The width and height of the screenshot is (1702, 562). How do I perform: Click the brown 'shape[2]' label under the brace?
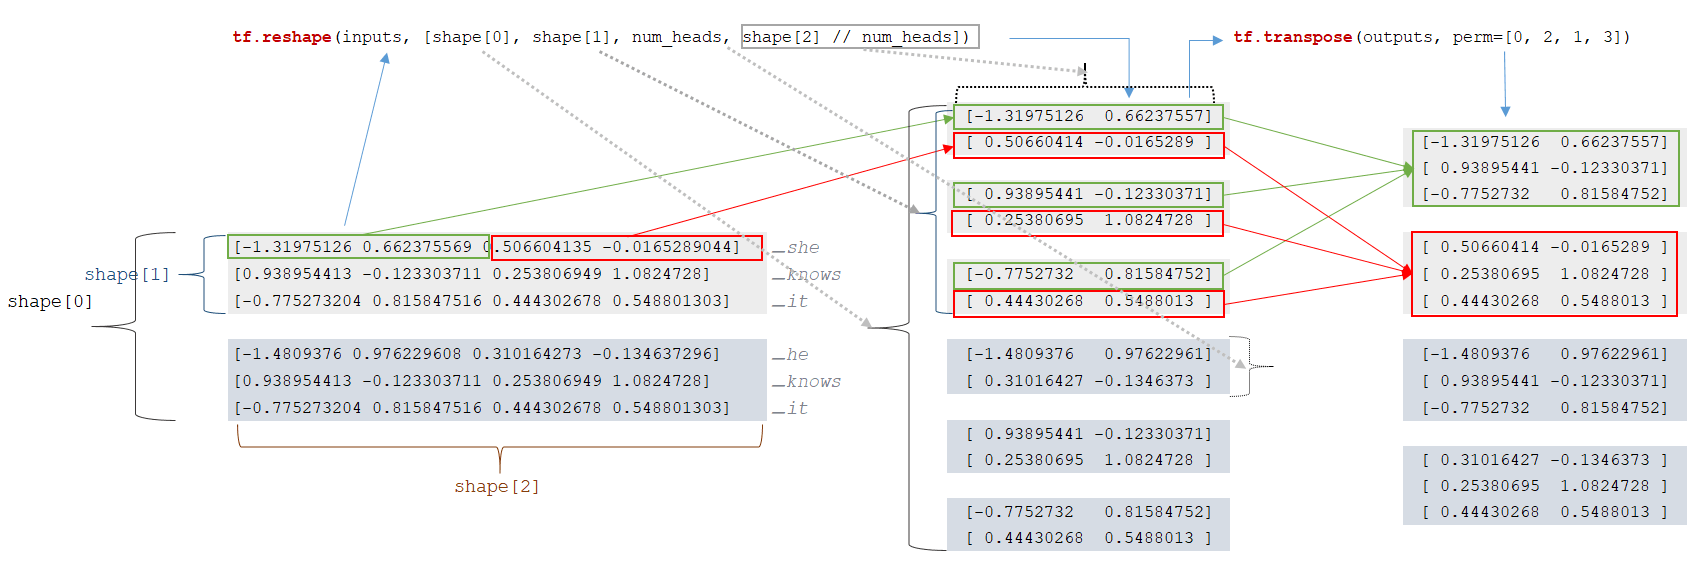497,486
